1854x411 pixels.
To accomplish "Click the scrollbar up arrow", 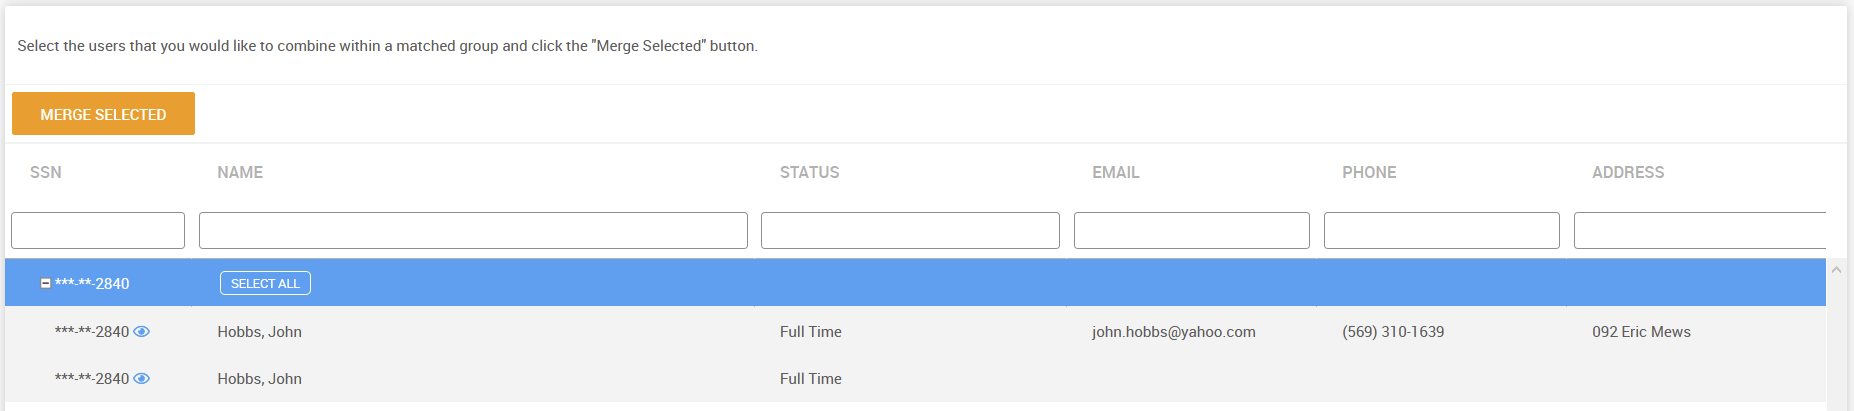I will [x=1837, y=270].
